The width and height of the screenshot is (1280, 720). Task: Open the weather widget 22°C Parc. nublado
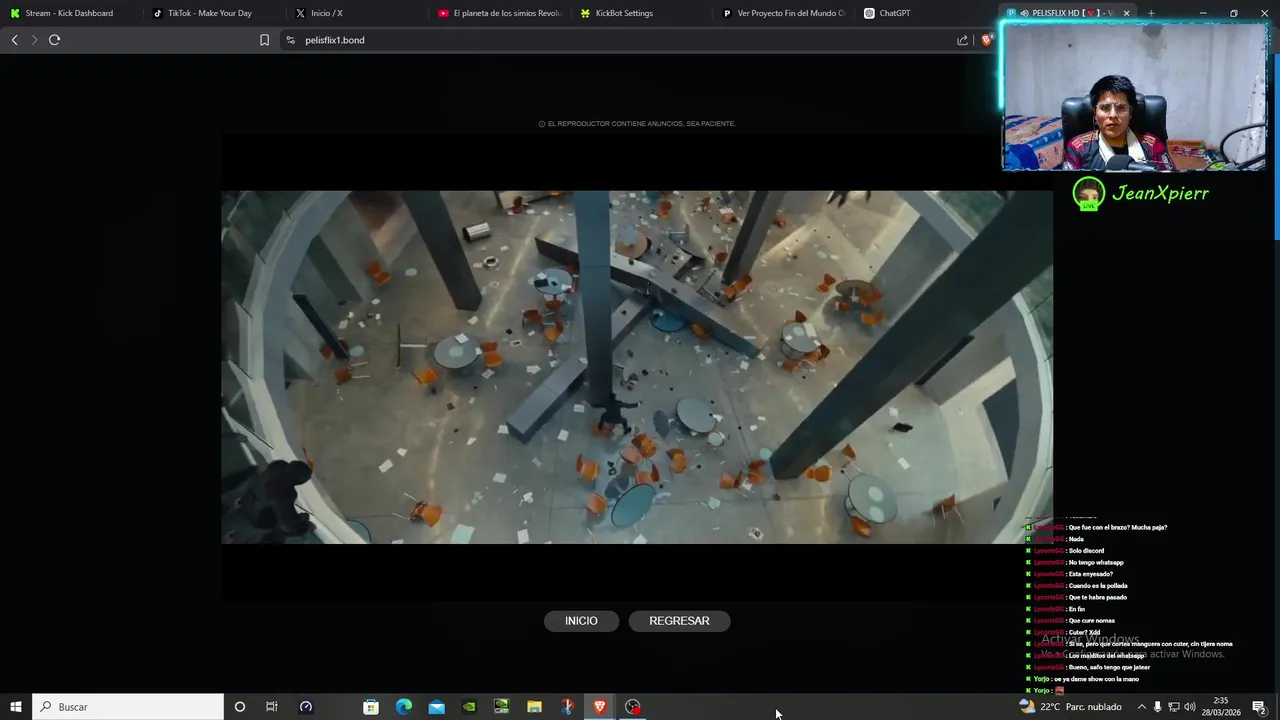1070,707
